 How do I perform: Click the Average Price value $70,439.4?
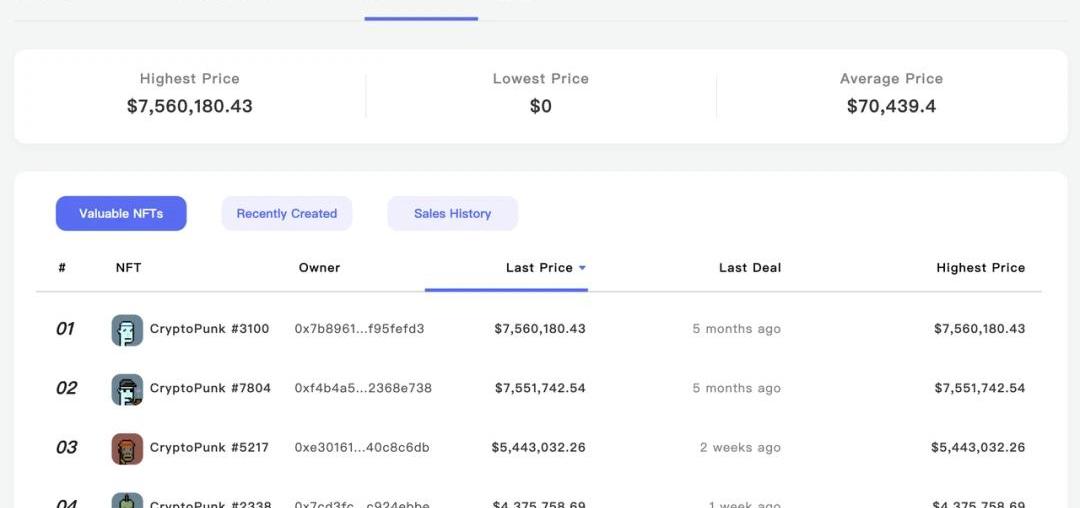click(891, 106)
